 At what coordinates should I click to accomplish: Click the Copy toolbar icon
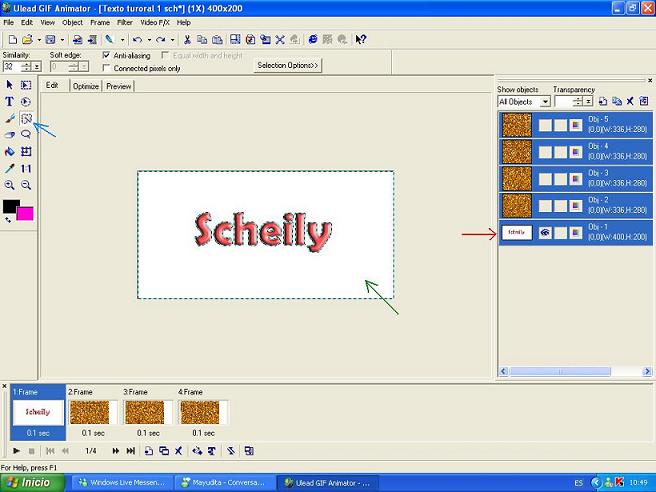click(202, 39)
